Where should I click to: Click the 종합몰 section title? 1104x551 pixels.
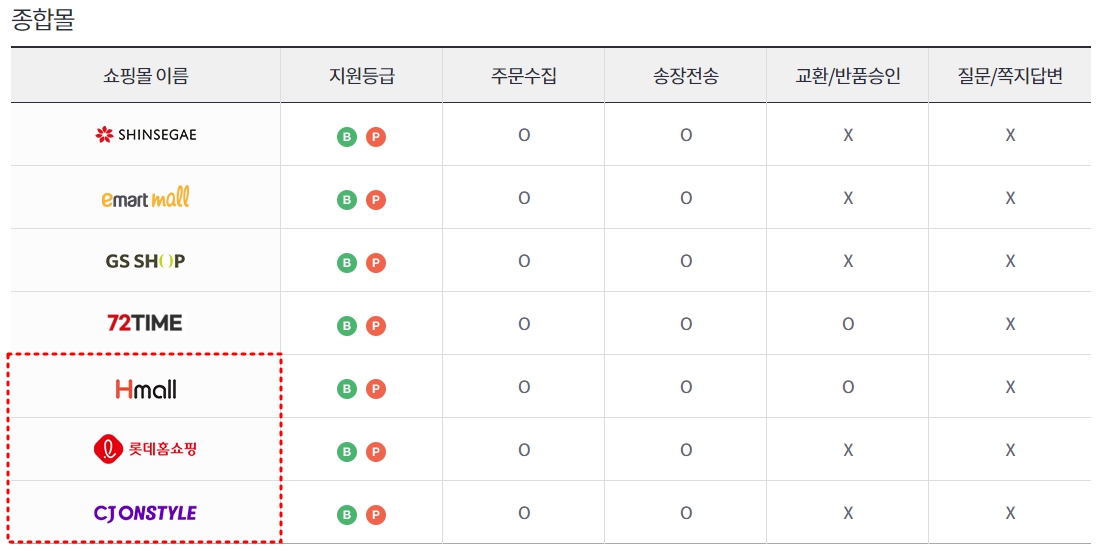coord(43,20)
